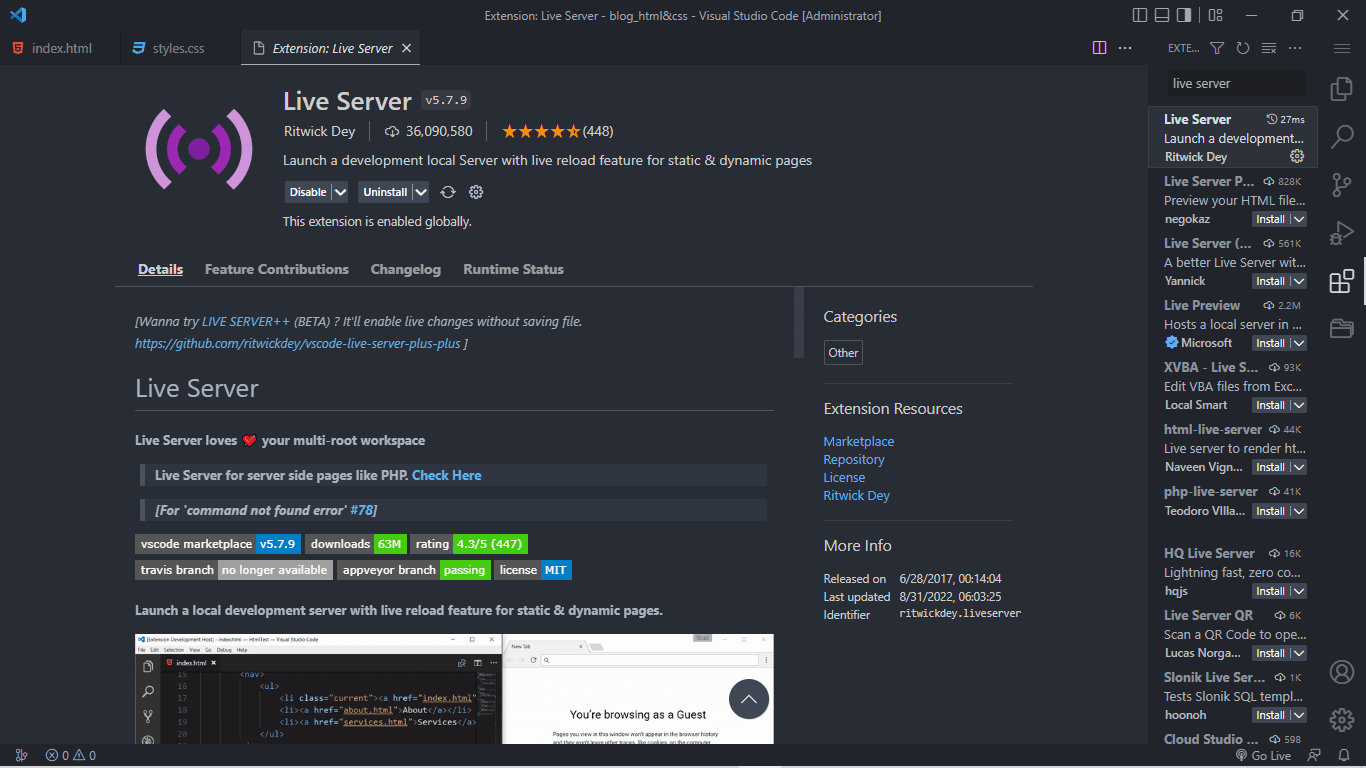Open the Explorer view in the activity bar
This screenshot has width=1366, height=768.
coord(1341,89)
